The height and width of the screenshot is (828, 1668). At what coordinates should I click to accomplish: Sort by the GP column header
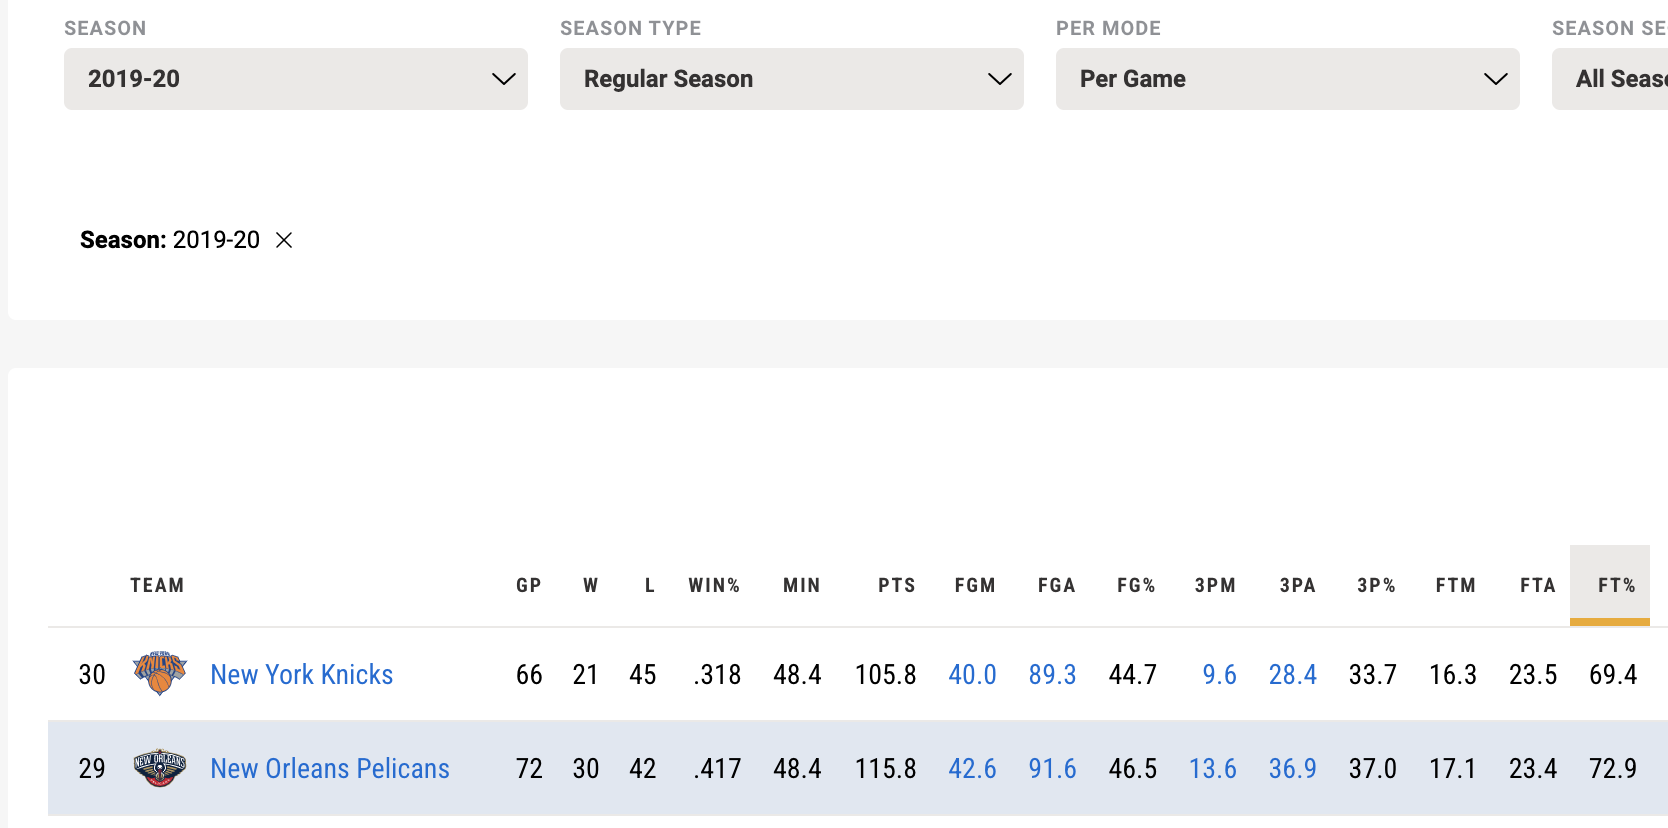tap(528, 586)
